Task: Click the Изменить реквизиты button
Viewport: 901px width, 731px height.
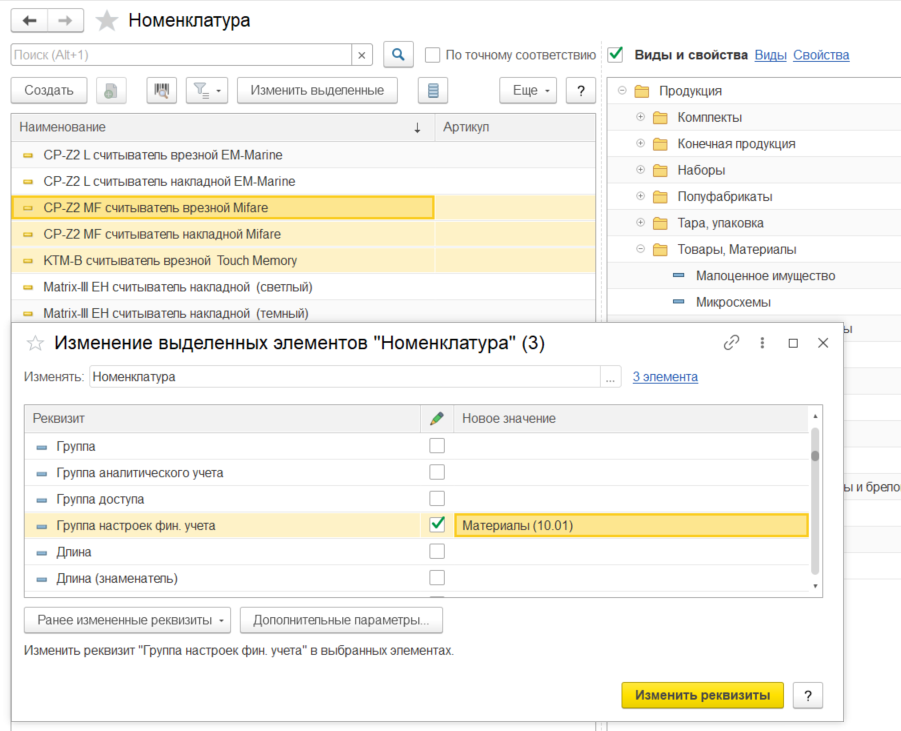Action: (702, 695)
